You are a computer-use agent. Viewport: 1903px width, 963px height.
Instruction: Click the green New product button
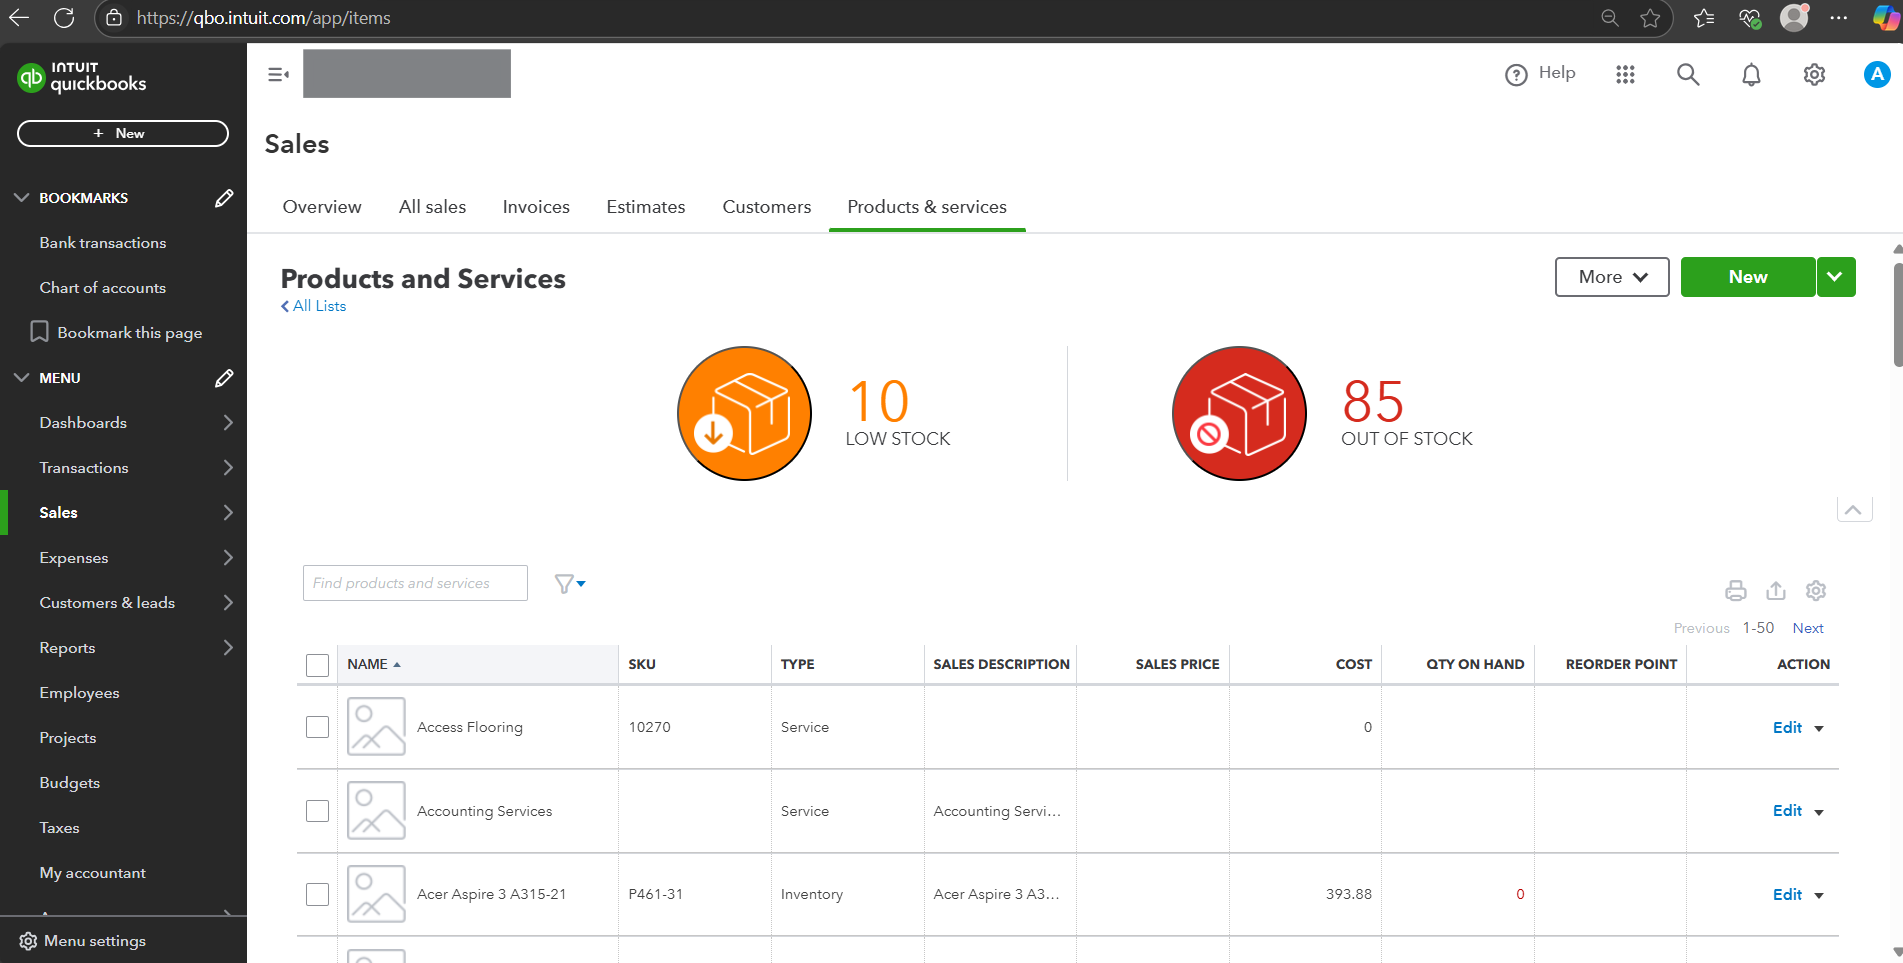click(x=1748, y=277)
